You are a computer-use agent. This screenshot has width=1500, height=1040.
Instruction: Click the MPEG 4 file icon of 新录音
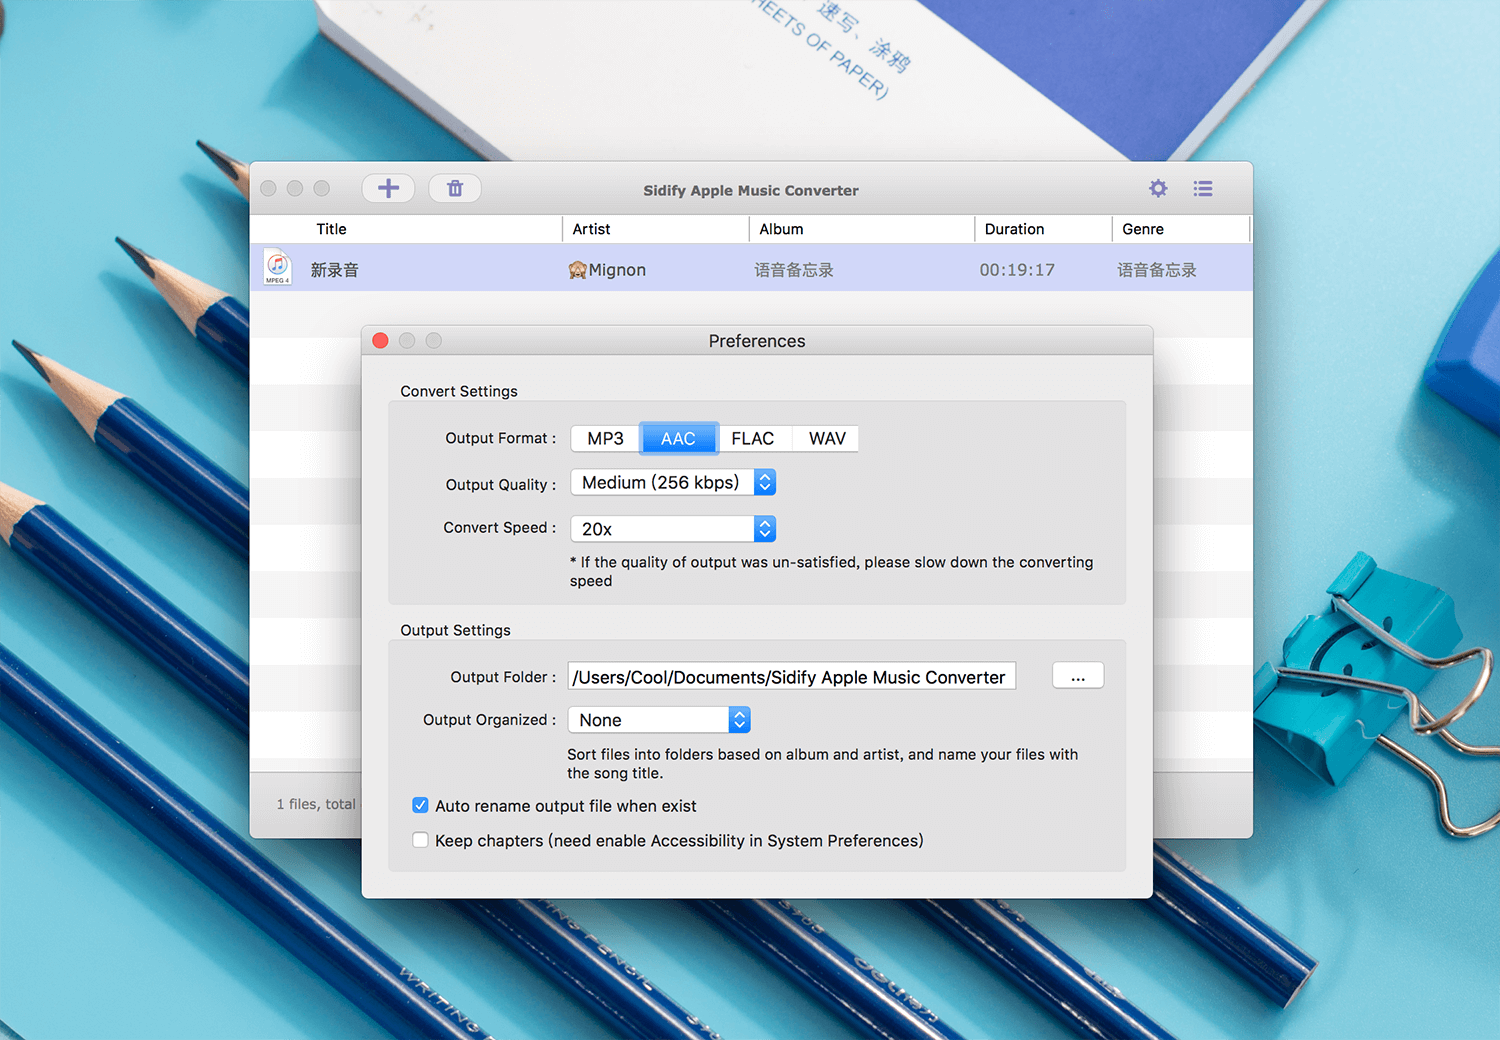pos(278,268)
